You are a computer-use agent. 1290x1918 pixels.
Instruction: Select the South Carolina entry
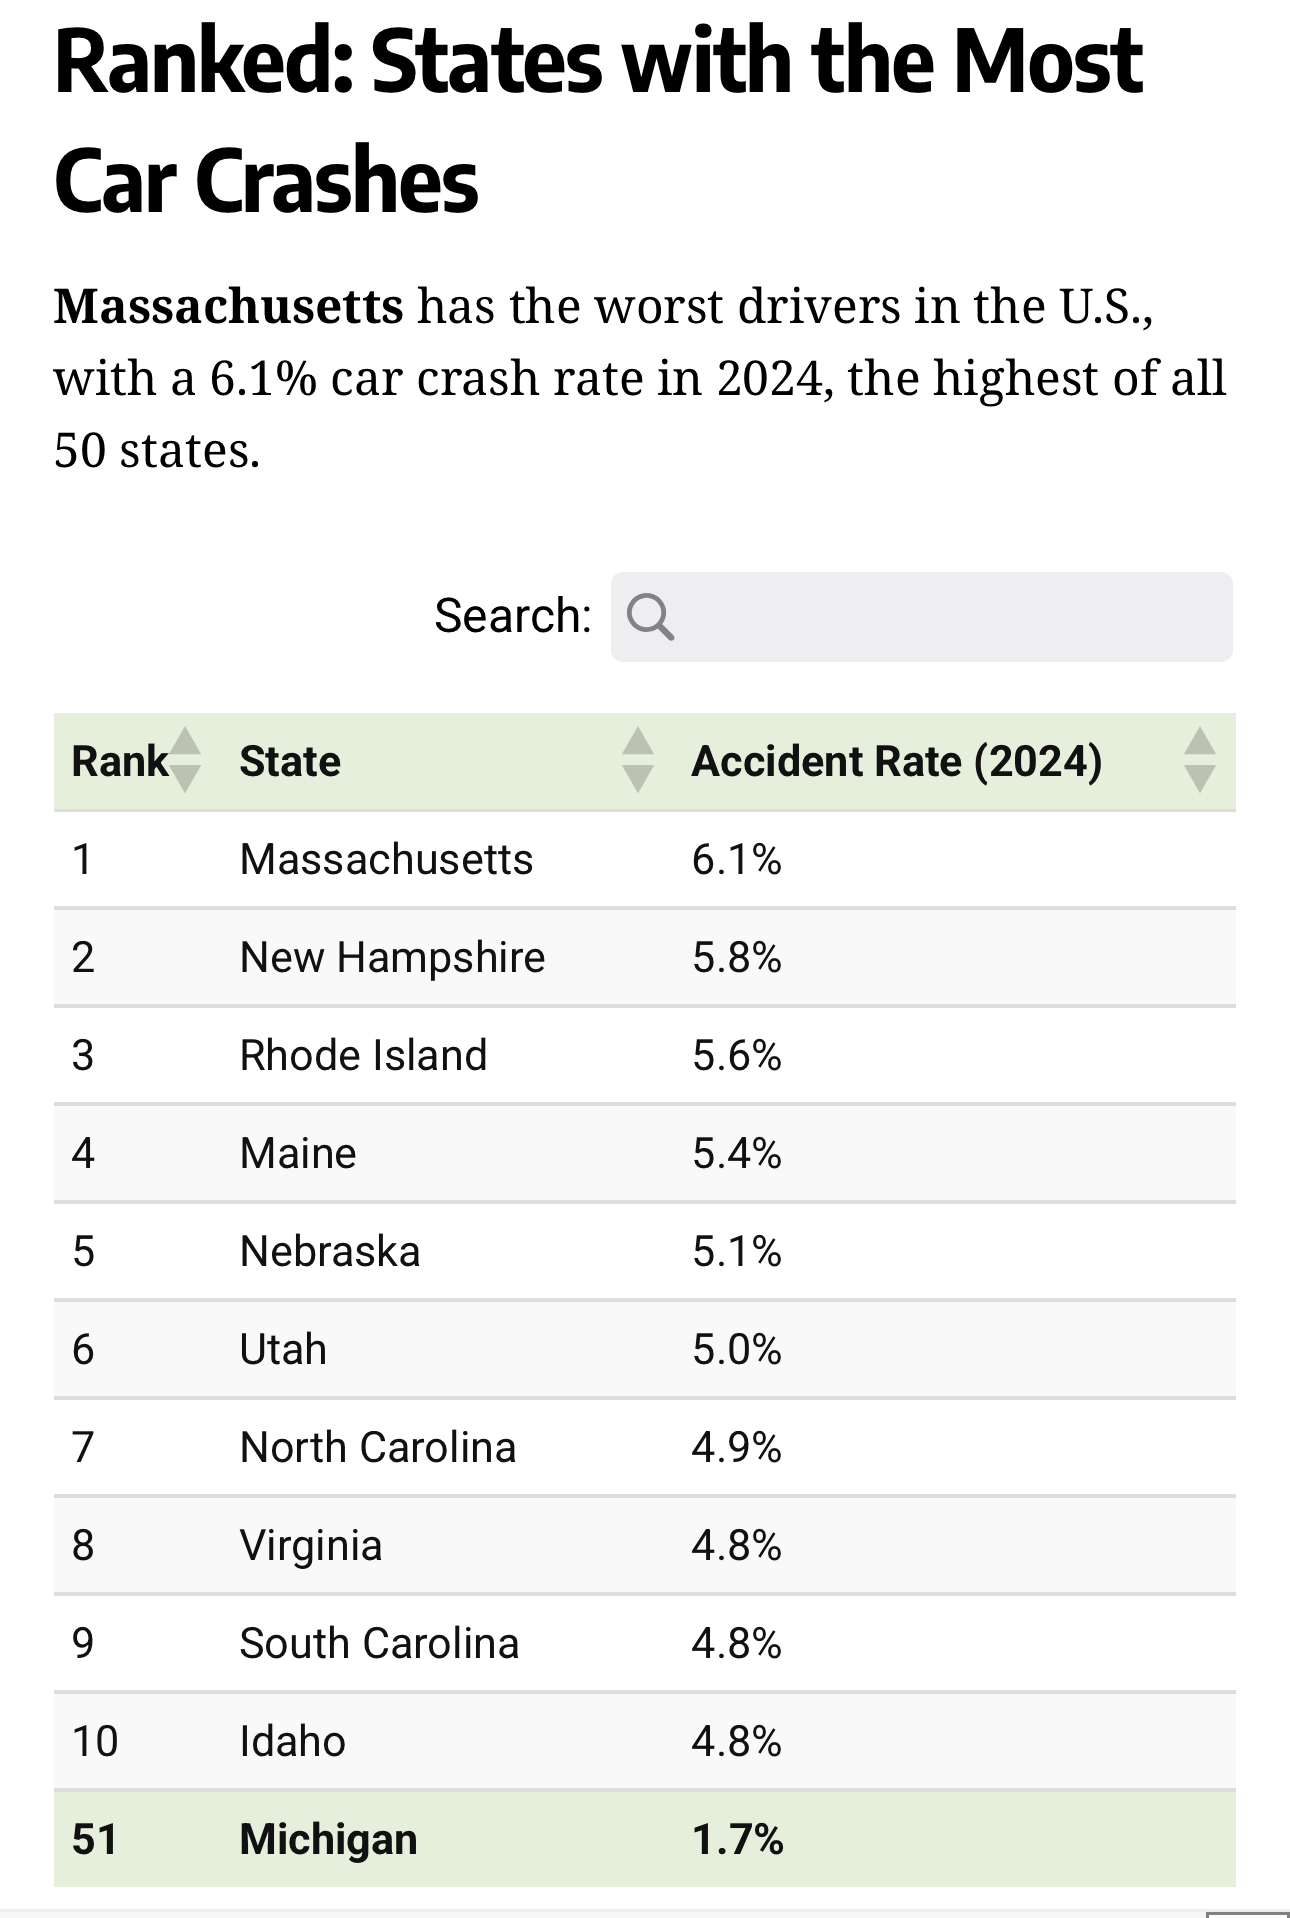tap(379, 1644)
